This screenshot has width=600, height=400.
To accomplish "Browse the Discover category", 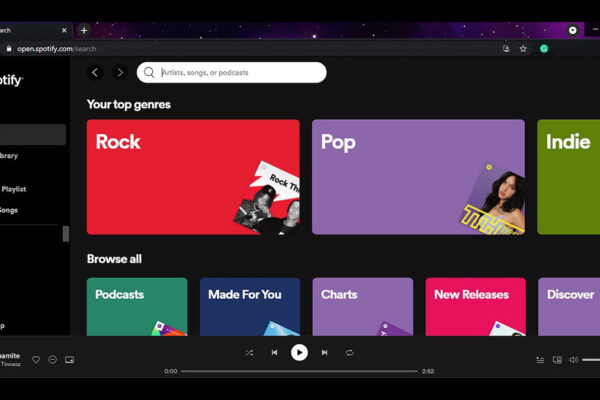I will tap(569, 307).
